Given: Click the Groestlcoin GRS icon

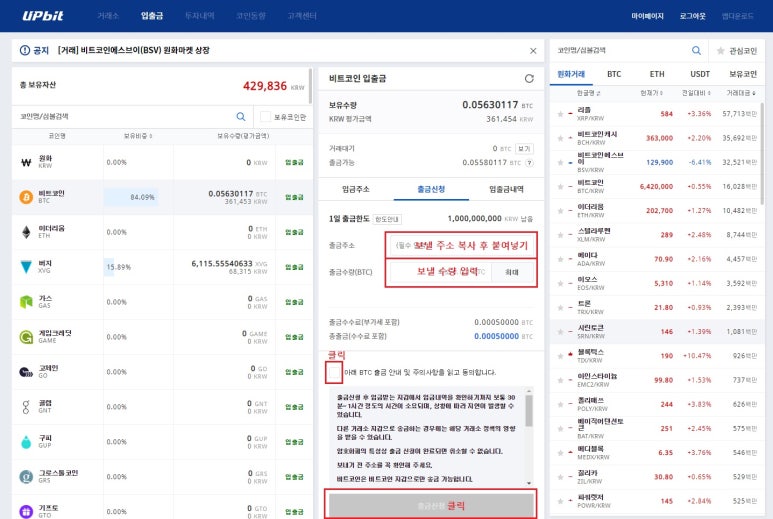Looking at the screenshot, I should coord(26,477).
